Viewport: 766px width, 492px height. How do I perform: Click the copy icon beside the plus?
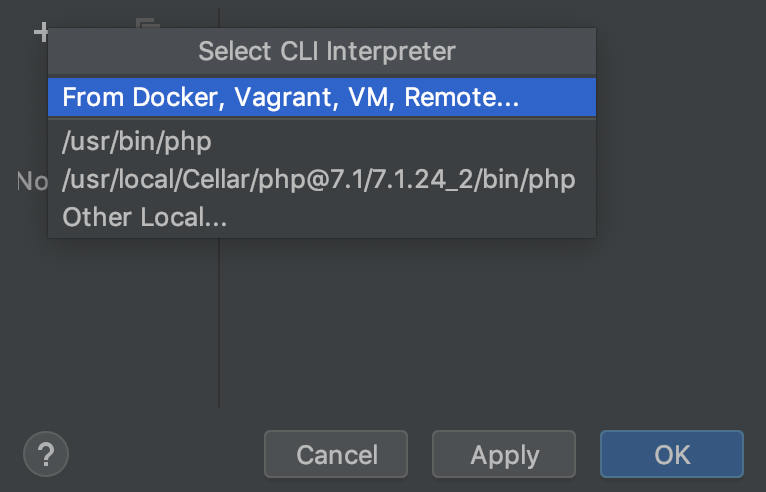[x=148, y=24]
